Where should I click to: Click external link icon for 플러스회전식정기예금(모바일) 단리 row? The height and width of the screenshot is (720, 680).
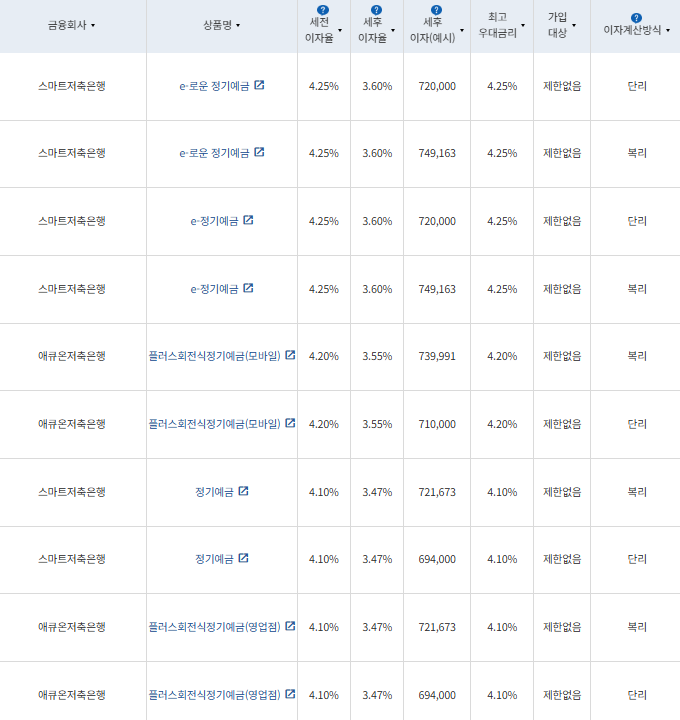pos(290,423)
